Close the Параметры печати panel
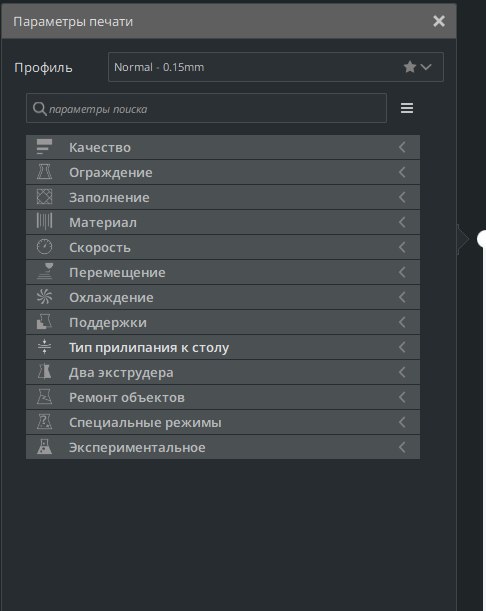This screenshot has width=486, height=611. click(x=439, y=21)
